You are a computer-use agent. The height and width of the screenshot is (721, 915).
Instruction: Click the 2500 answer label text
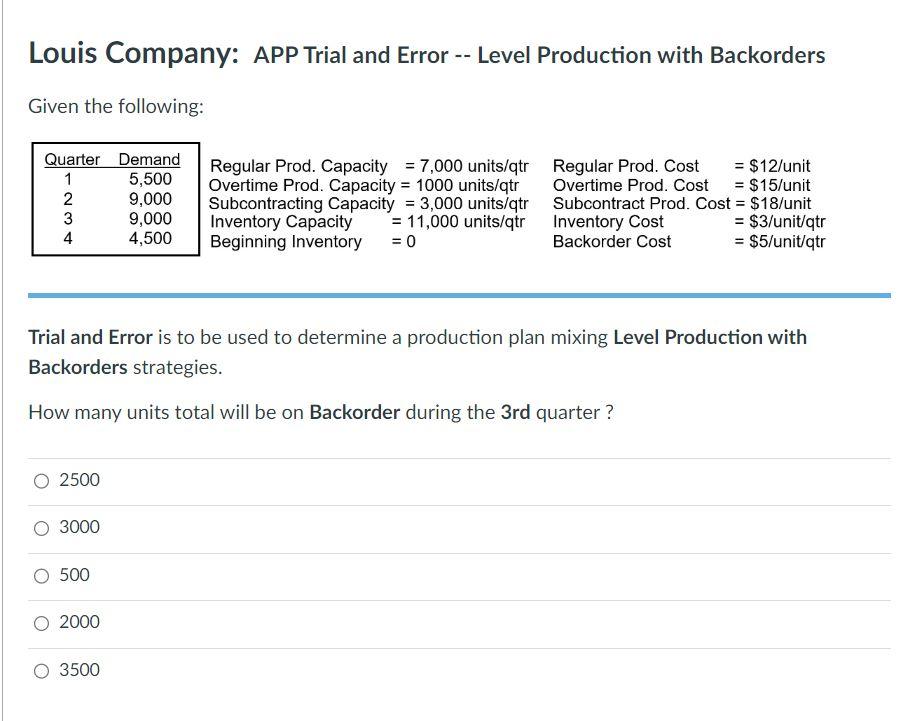click(x=79, y=480)
